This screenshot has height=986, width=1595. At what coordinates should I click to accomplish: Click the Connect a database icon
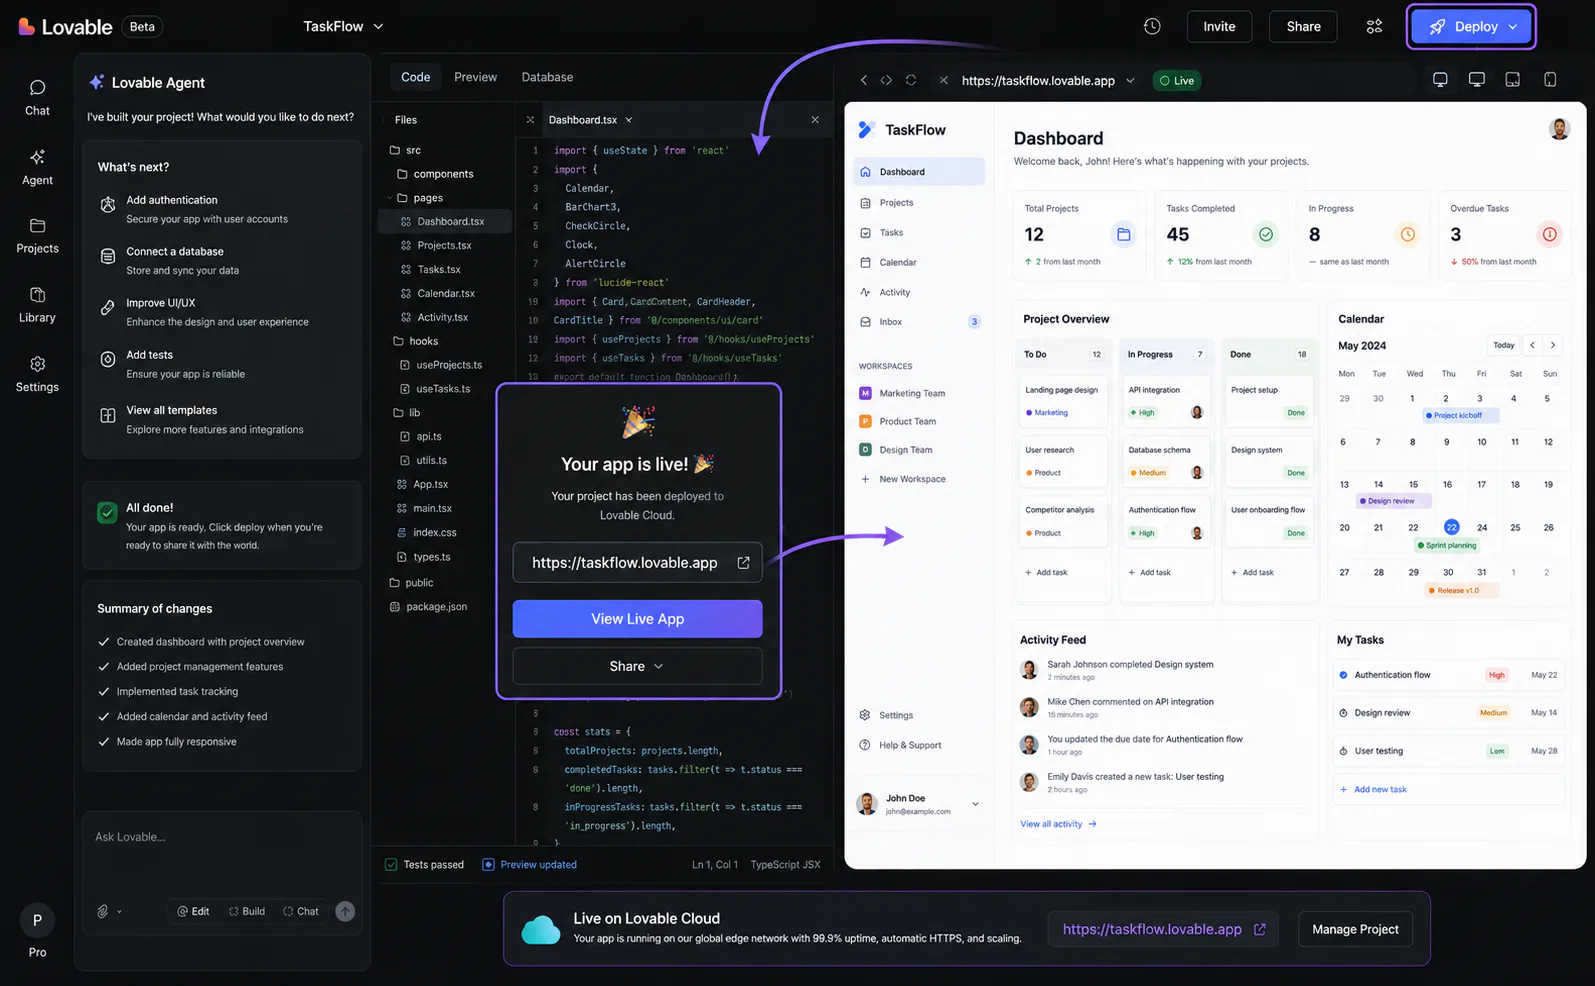[x=108, y=257]
